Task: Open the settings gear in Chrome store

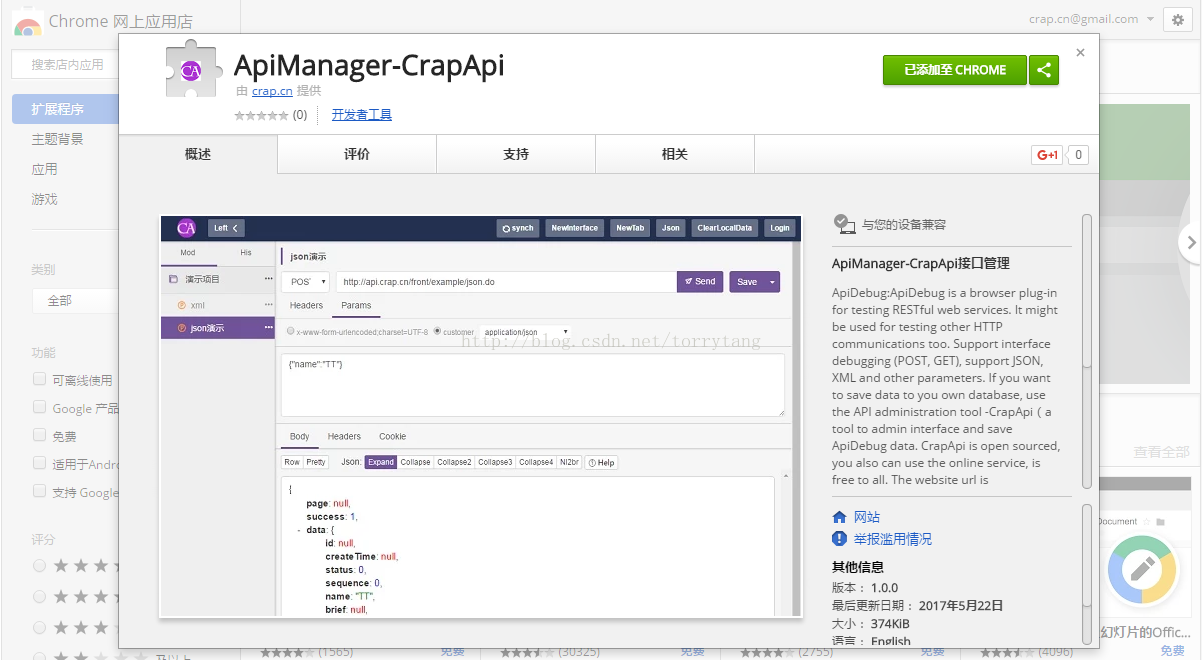Action: 1177,20
